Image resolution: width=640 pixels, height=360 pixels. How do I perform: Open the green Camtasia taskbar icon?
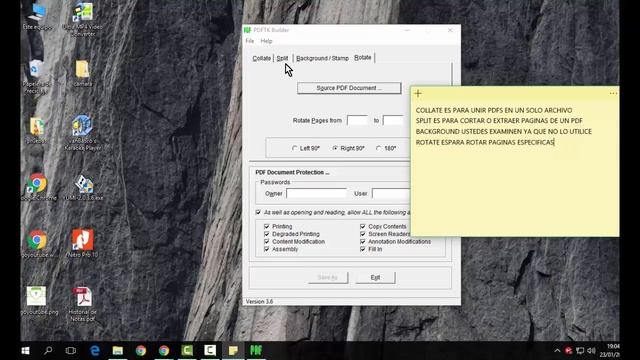pos(187,351)
